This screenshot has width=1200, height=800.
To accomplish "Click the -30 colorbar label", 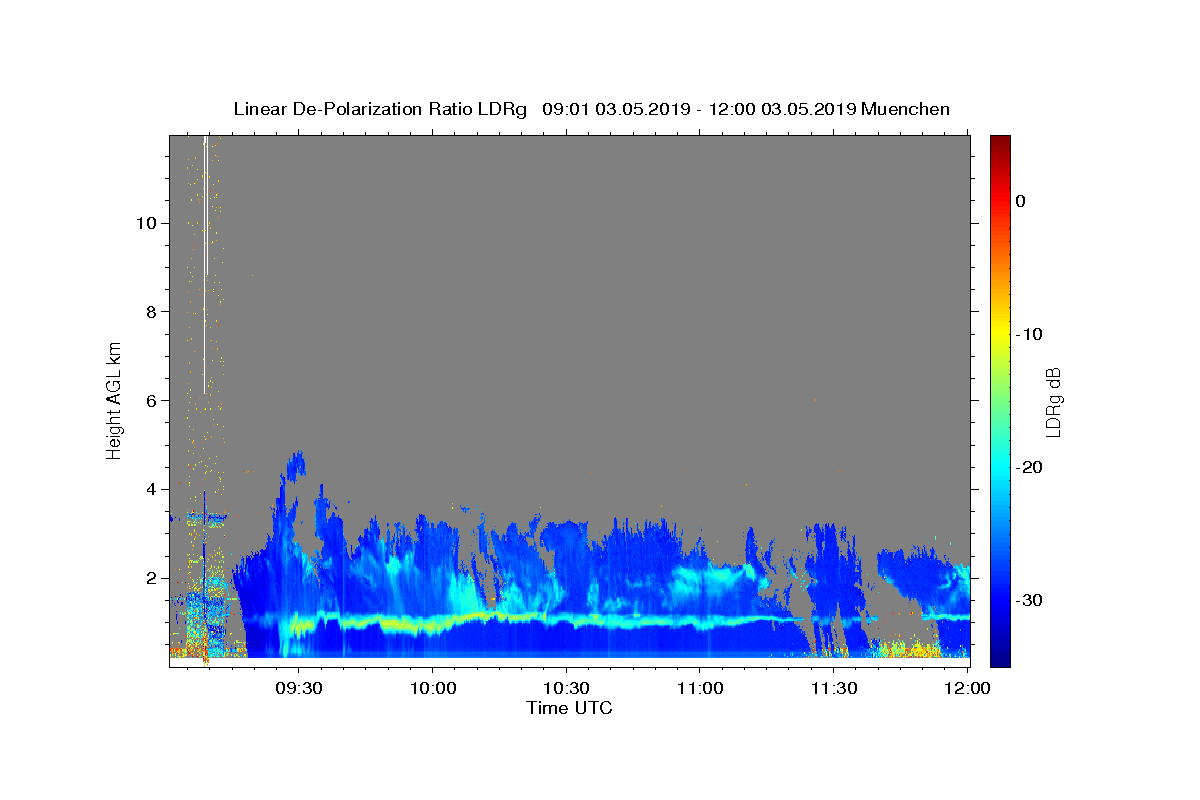I will click(1029, 600).
